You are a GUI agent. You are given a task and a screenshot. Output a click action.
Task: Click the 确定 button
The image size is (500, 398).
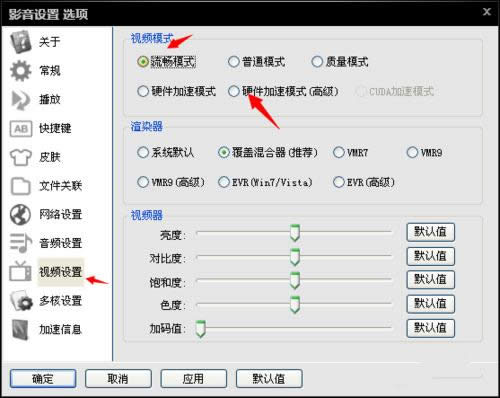click(x=43, y=378)
